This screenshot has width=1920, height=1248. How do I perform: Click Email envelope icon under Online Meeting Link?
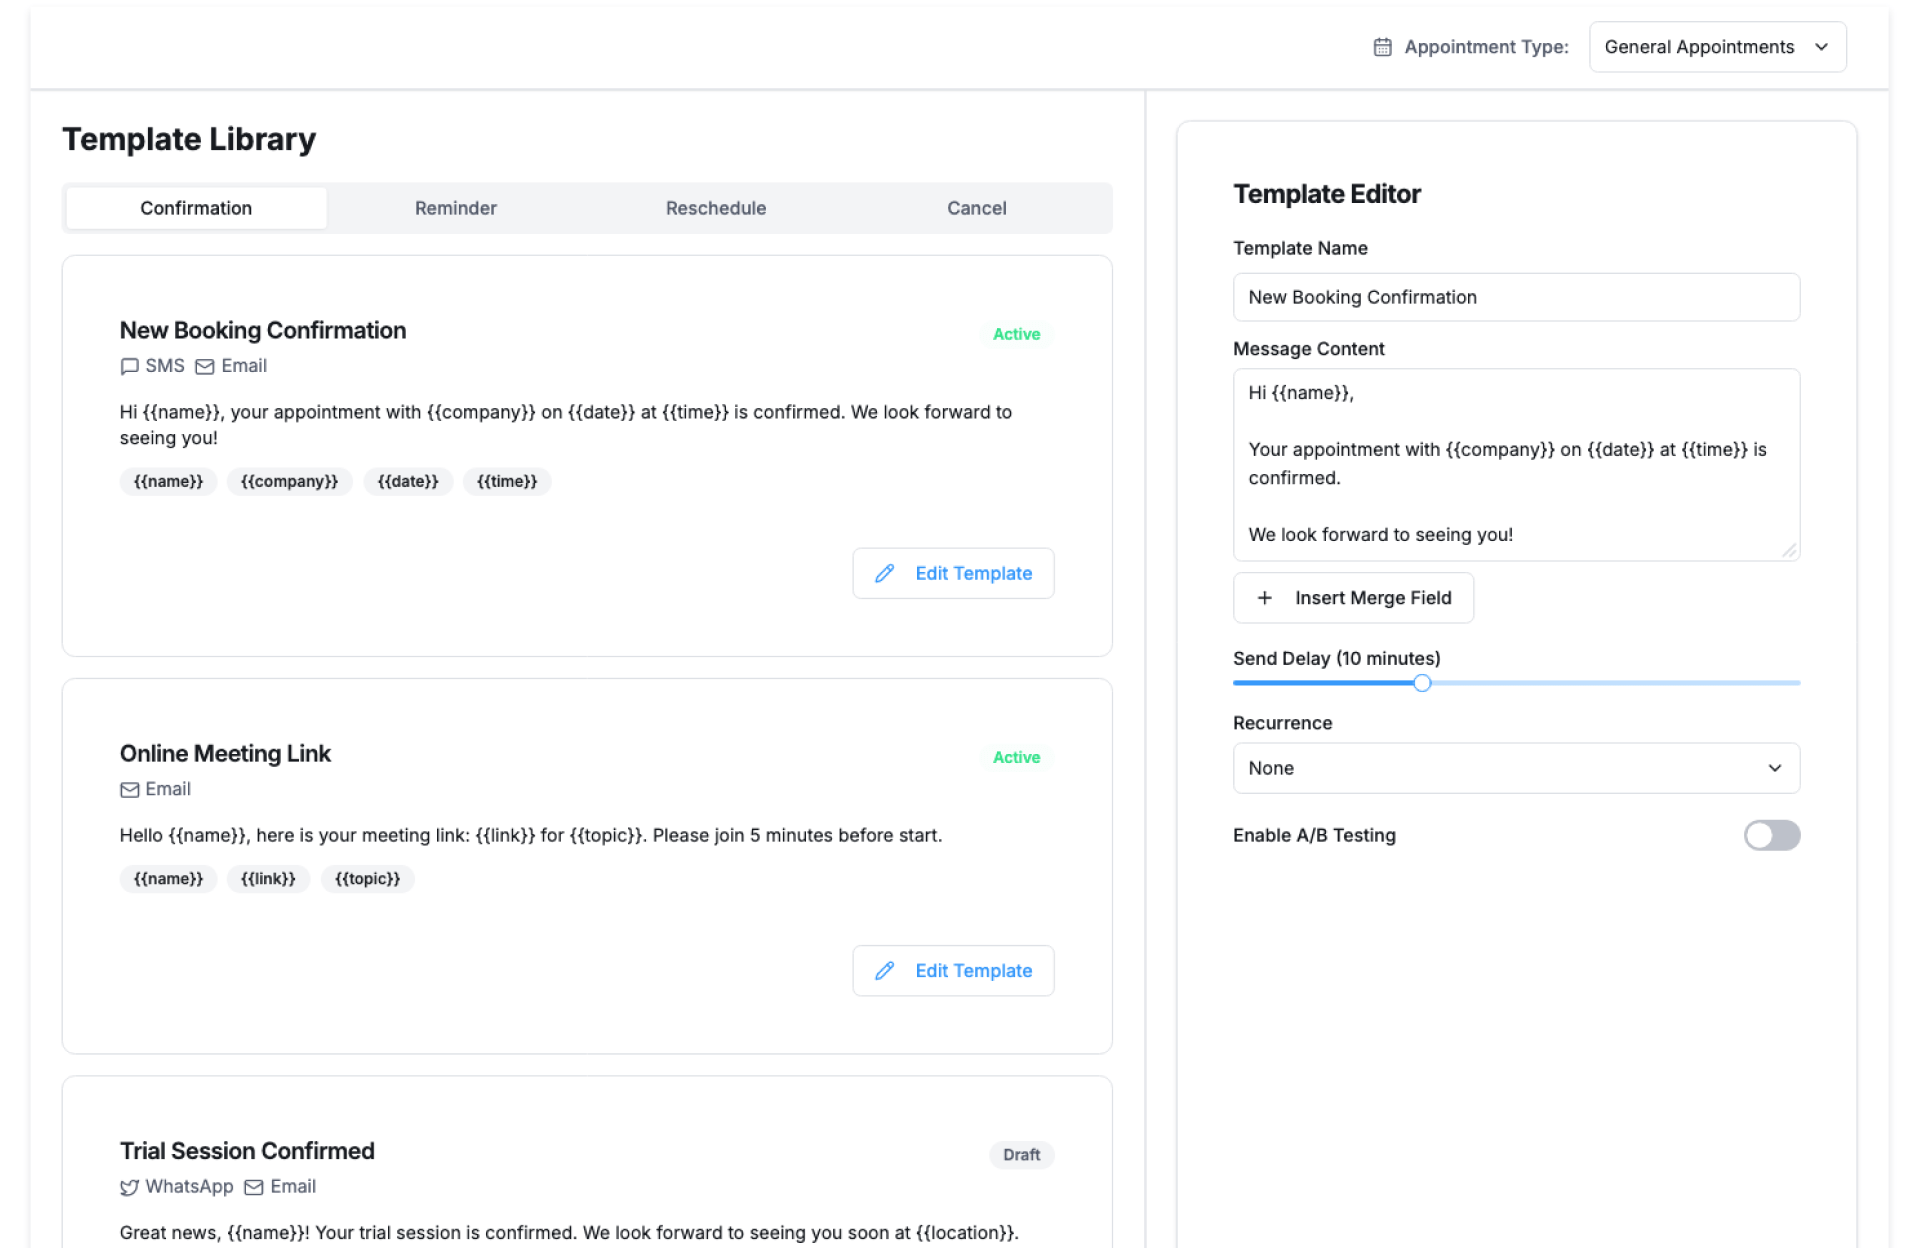click(x=129, y=790)
